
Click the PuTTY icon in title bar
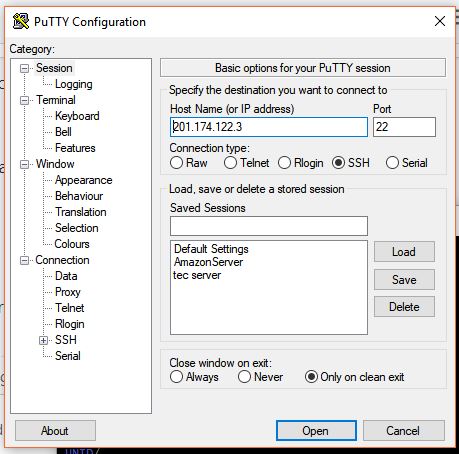(21, 21)
